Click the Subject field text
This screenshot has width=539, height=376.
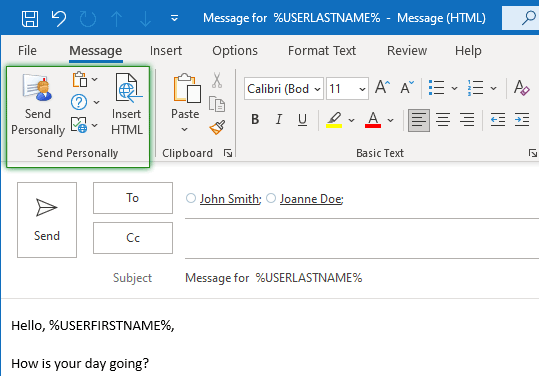[274, 278]
